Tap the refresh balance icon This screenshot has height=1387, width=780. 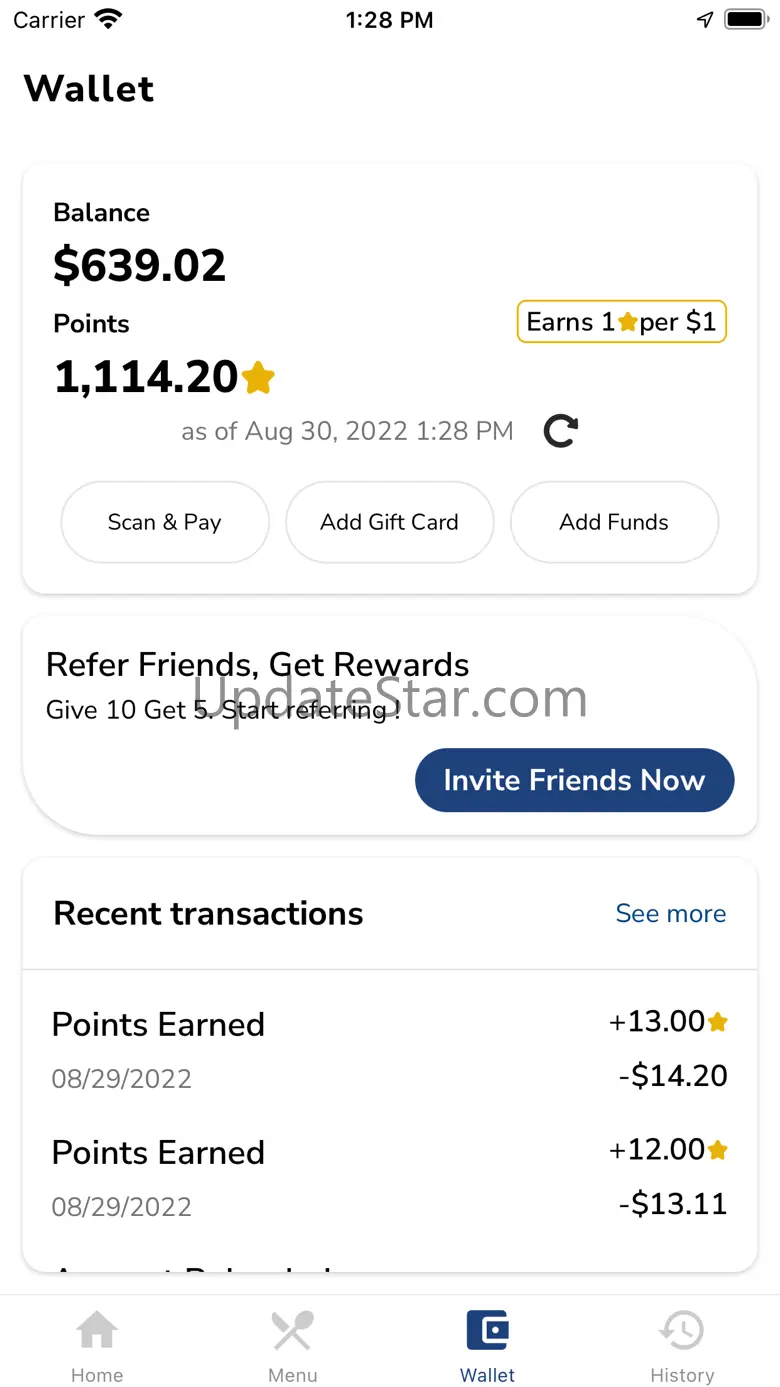tap(560, 431)
